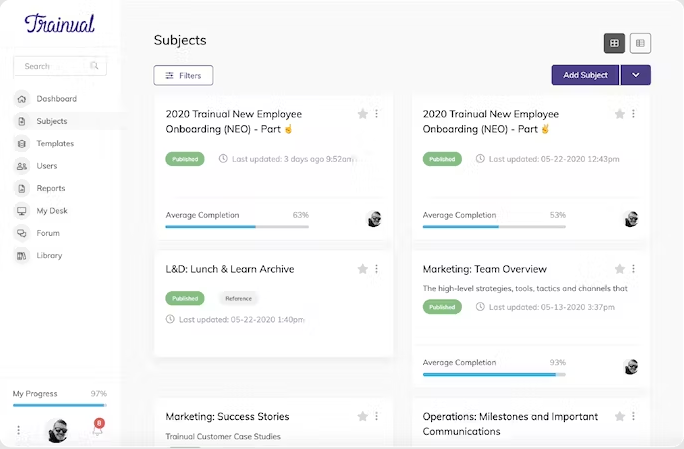Screen dimensions: 684x449
Task: Expand the Add Subject dropdown arrow
Action: click(x=636, y=75)
